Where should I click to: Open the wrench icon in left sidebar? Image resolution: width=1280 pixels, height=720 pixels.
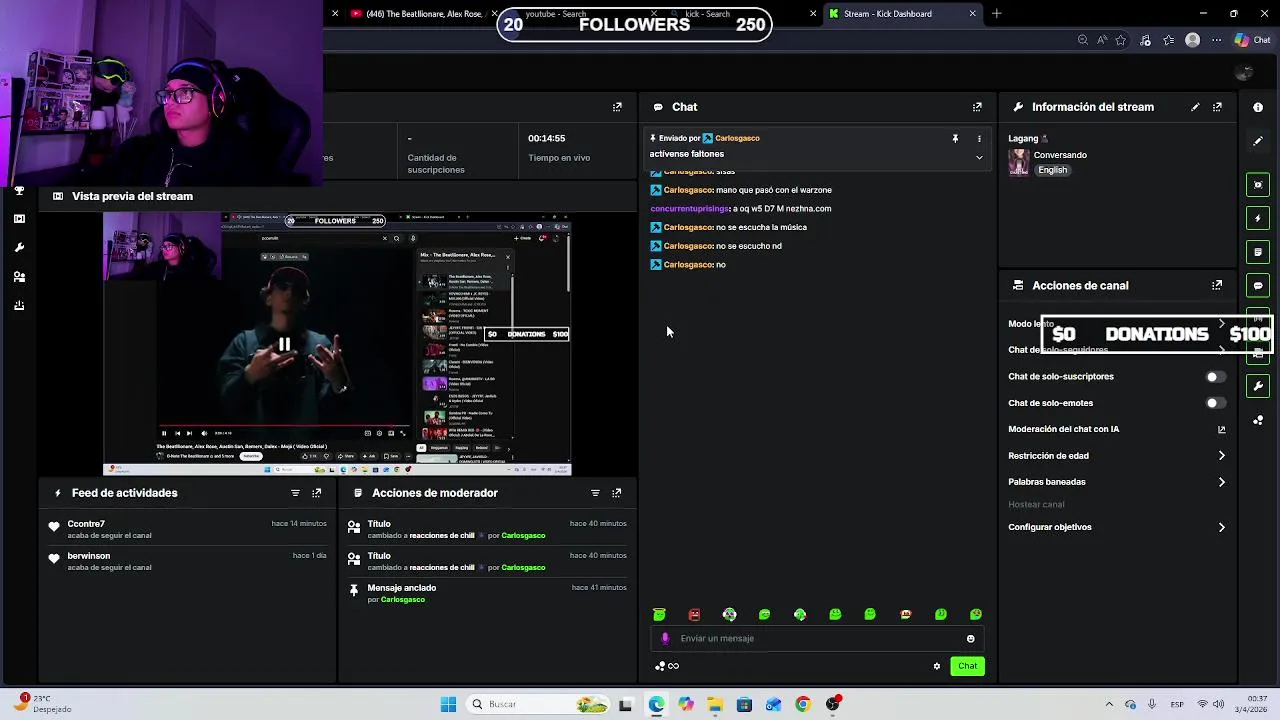click(19, 247)
